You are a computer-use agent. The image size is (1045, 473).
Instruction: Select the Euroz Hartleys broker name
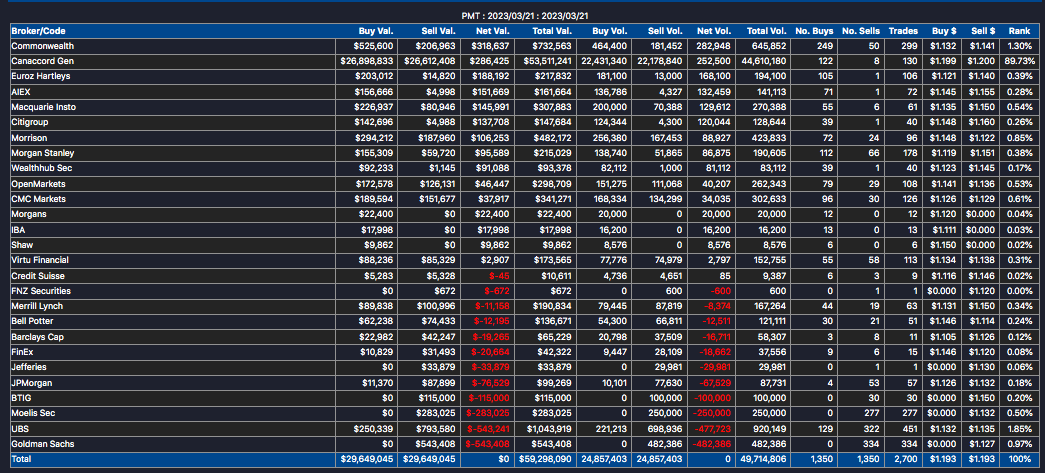coord(41,76)
